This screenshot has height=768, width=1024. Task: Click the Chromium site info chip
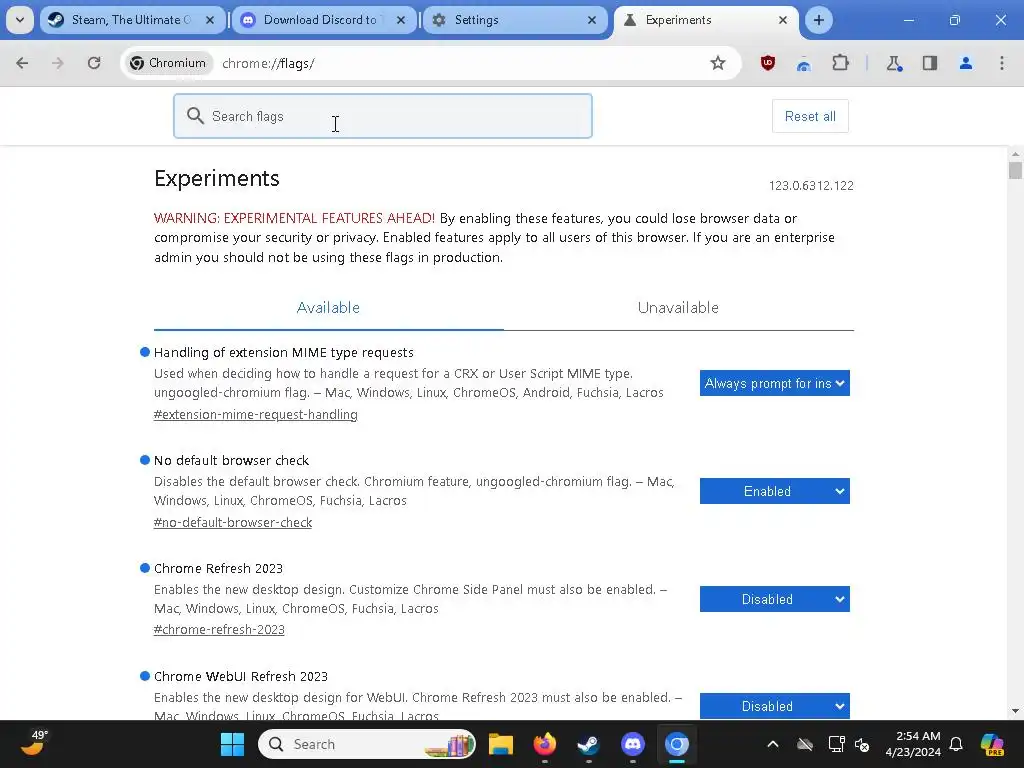(x=168, y=63)
